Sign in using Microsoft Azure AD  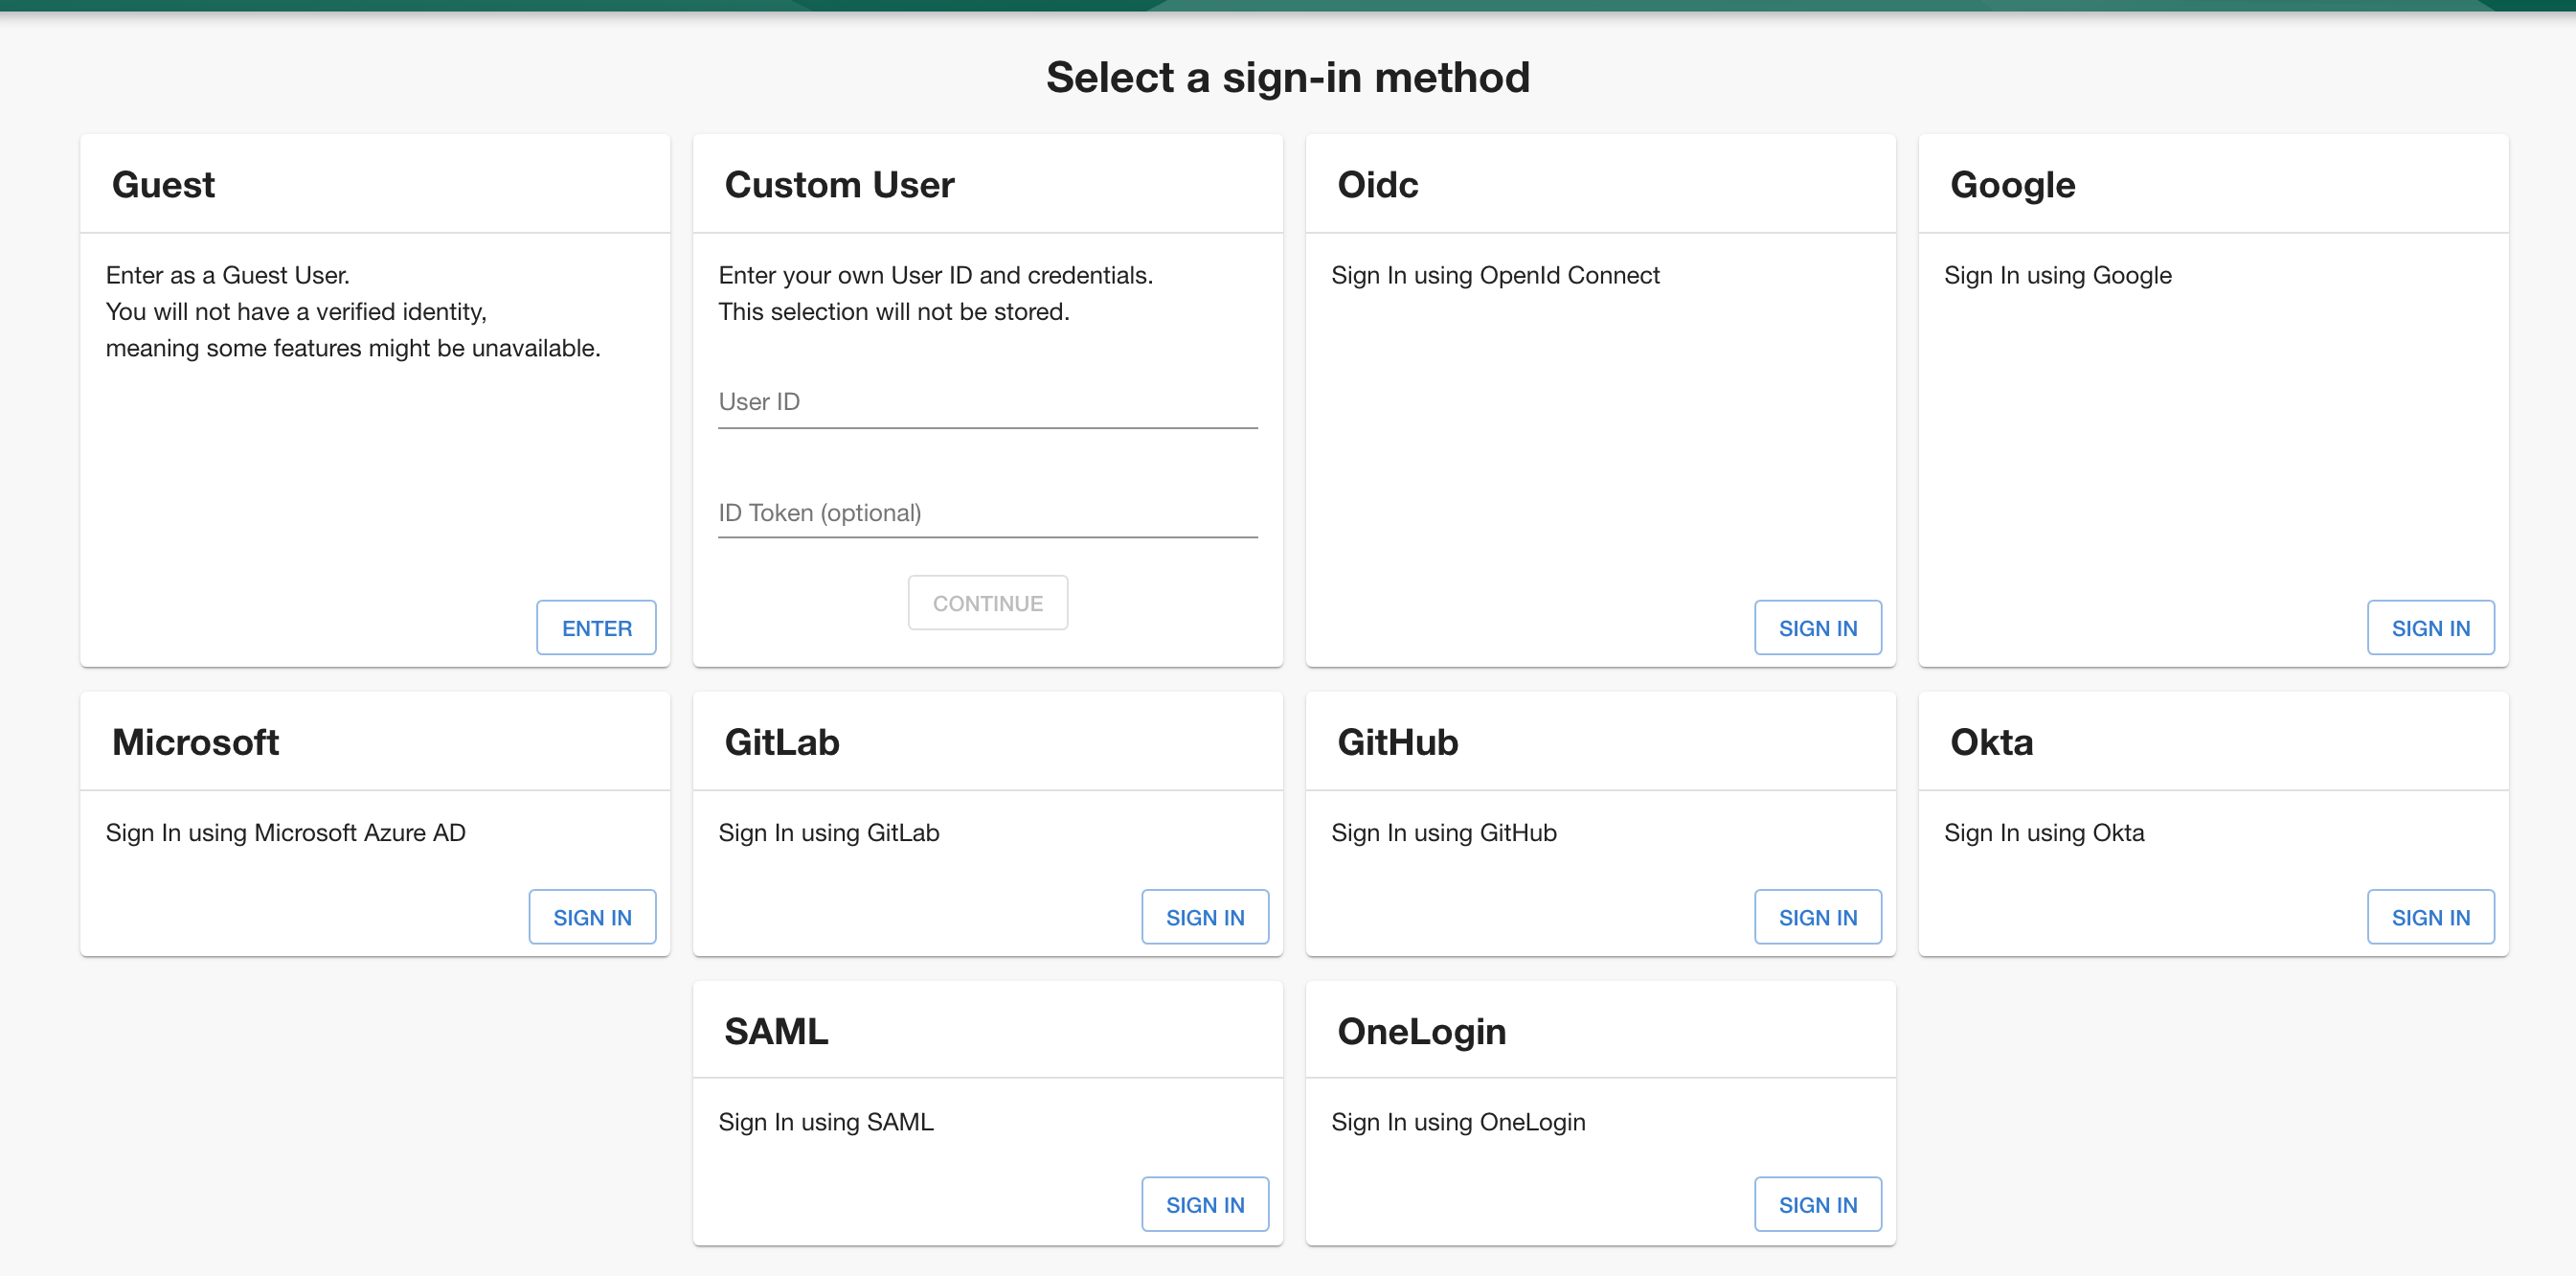(591, 916)
